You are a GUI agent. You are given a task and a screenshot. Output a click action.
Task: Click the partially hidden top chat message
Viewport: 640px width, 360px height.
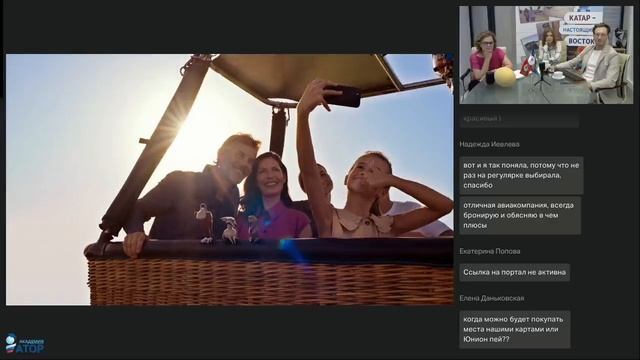click(519, 119)
